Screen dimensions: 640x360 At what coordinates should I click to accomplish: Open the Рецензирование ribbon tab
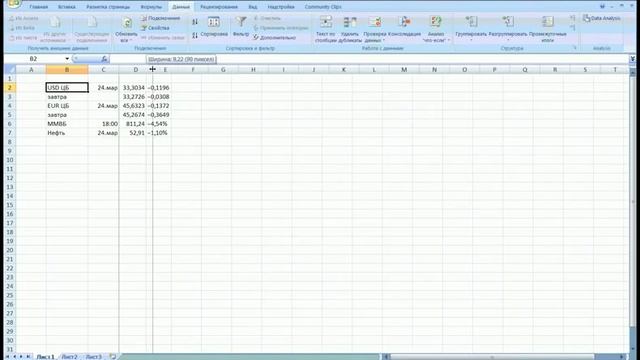[x=219, y=7]
